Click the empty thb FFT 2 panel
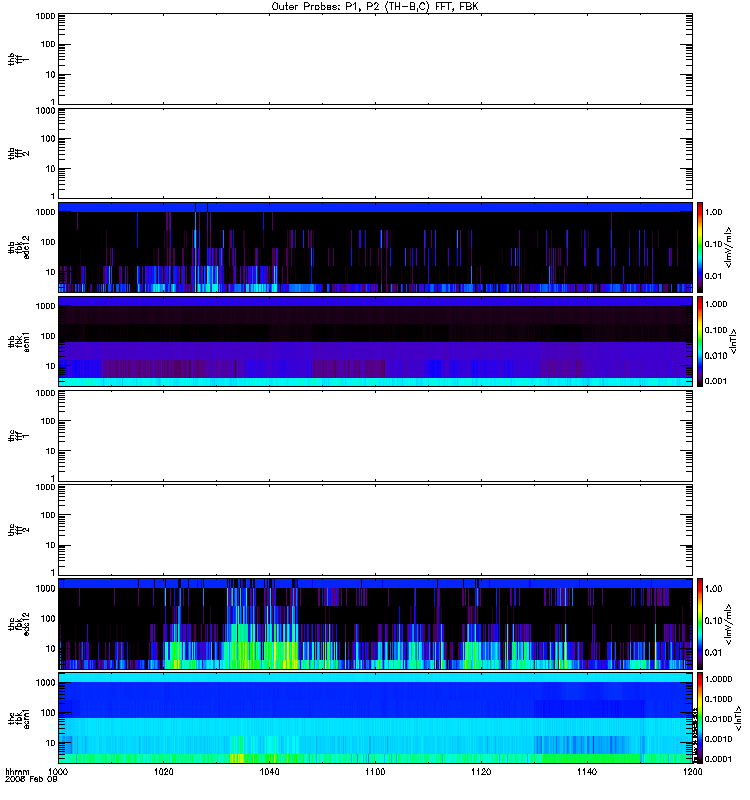The width and height of the screenshot is (750, 800). click(375, 152)
